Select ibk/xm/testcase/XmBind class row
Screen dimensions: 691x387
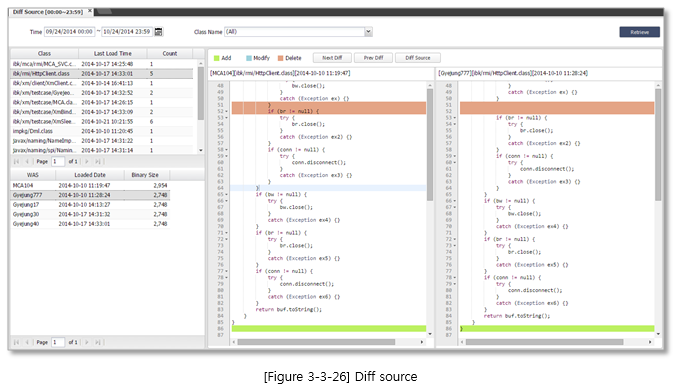click(x=102, y=112)
